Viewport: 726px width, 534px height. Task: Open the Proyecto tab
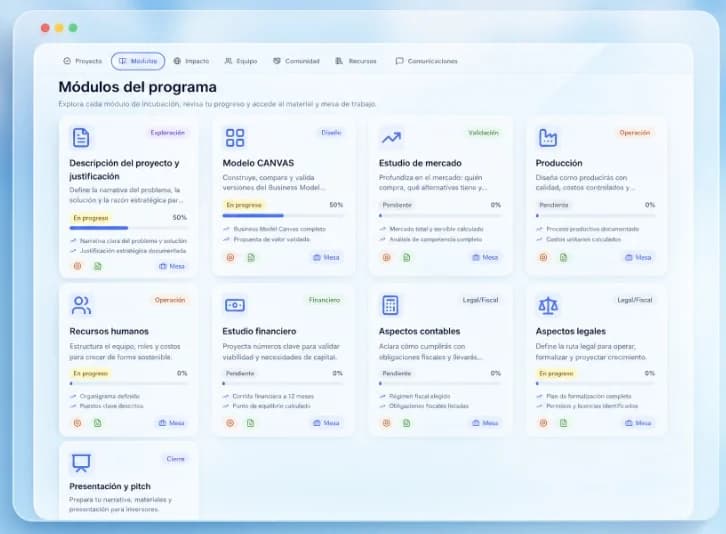[x=82, y=61]
